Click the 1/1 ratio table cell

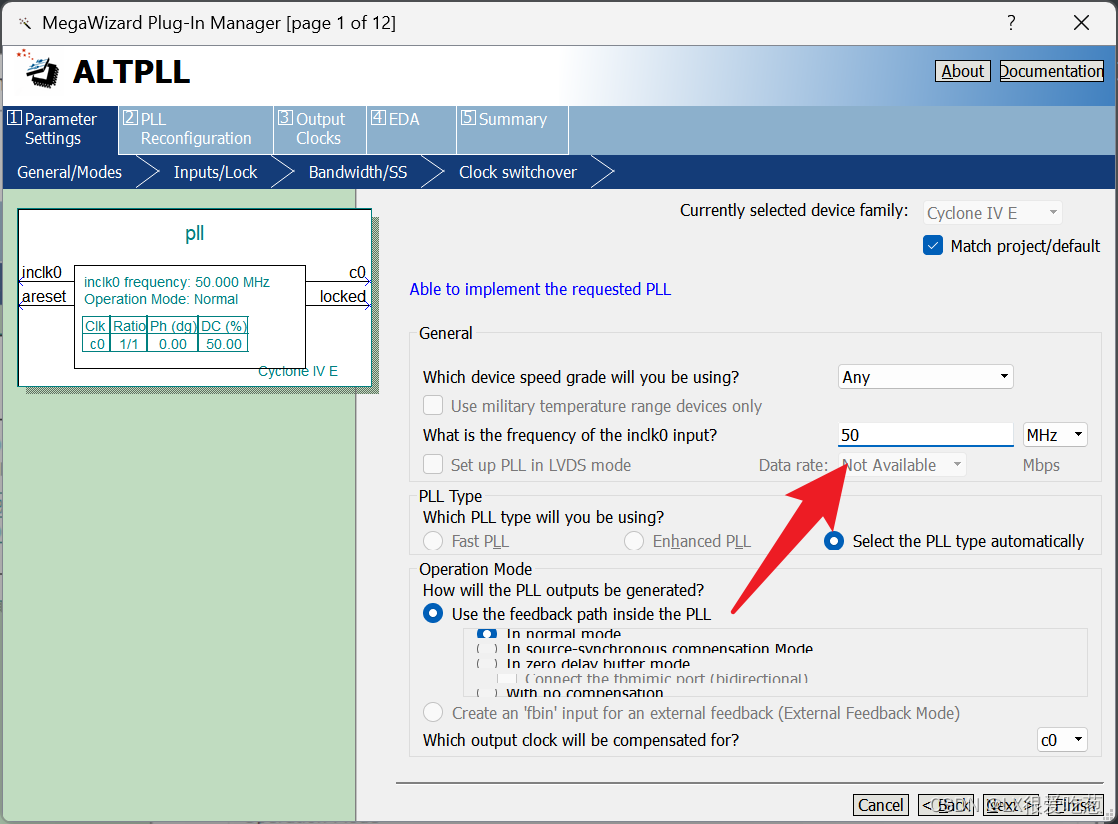pyautogui.click(x=129, y=344)
